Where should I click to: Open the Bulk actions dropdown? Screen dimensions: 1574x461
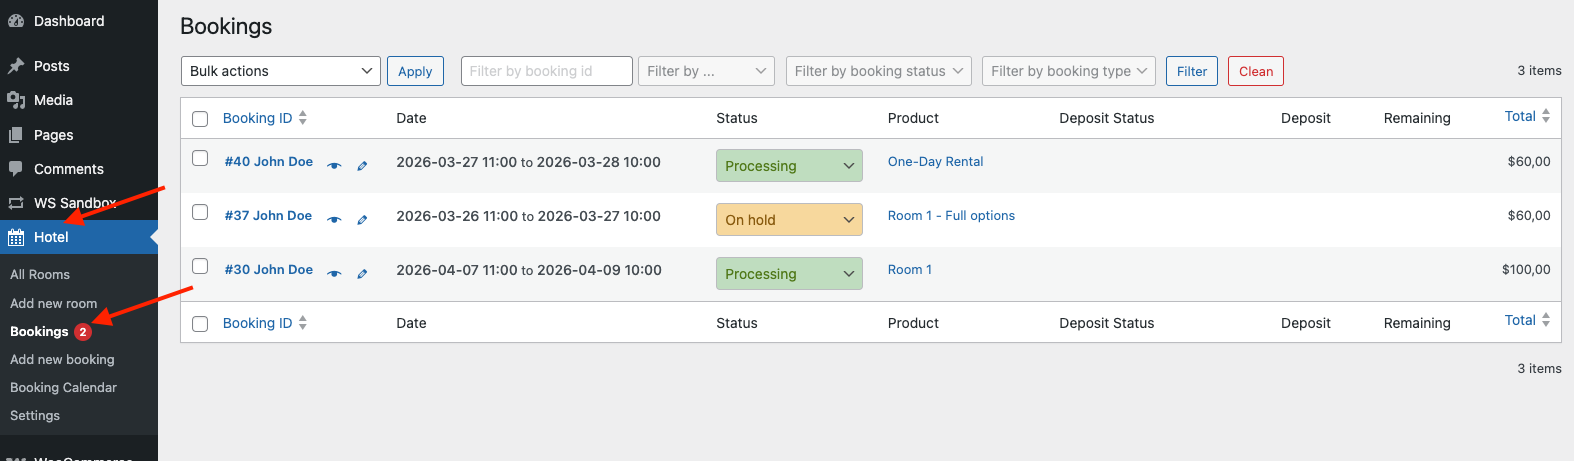(280, 71)
